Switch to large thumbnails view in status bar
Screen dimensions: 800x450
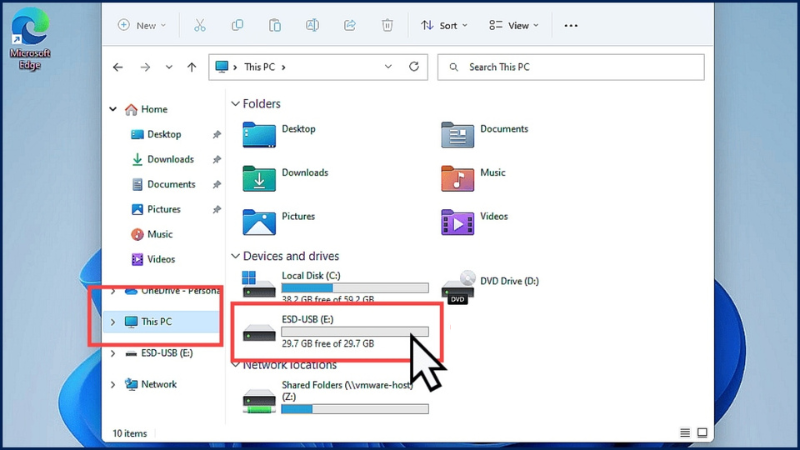pos(702,433)
